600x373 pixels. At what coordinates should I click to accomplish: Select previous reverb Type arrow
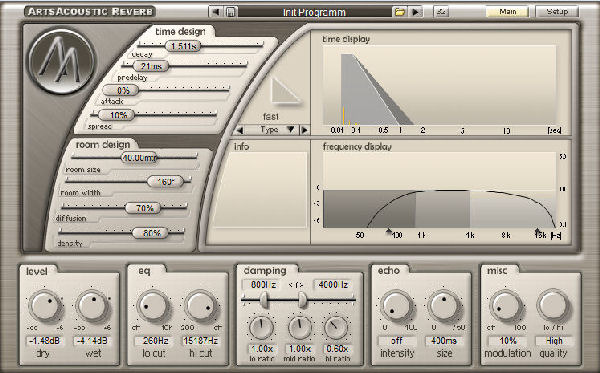(240, 130)
